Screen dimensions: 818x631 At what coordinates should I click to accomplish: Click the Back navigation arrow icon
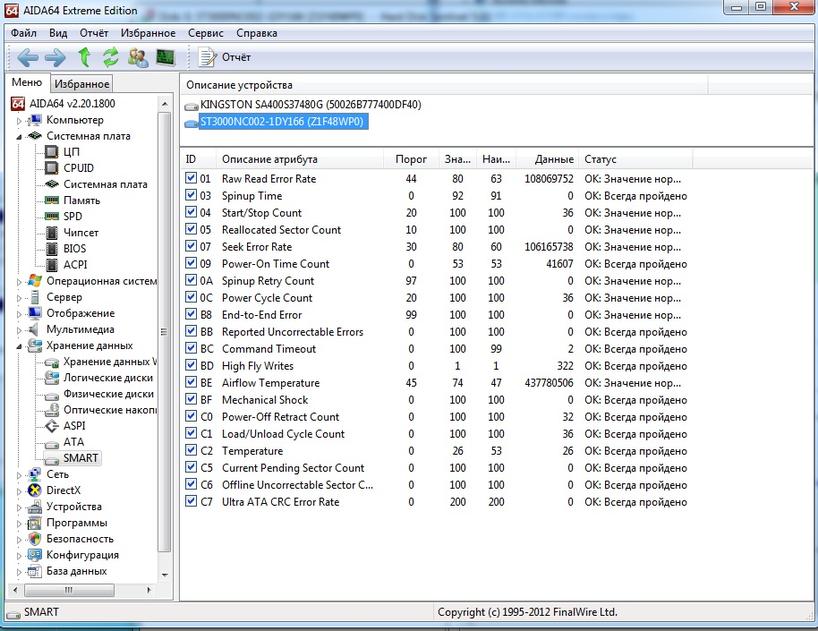tap(28, 57)
